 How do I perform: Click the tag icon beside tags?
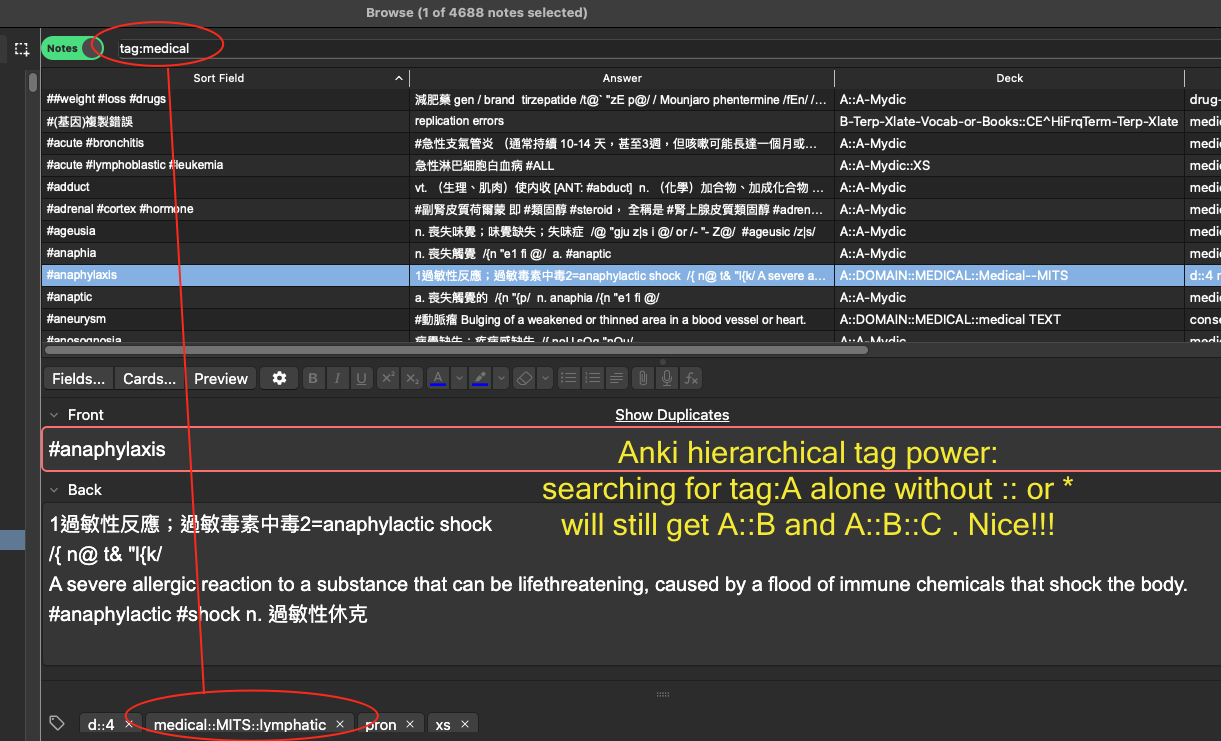pyautogui.click(x=58, y=723)
